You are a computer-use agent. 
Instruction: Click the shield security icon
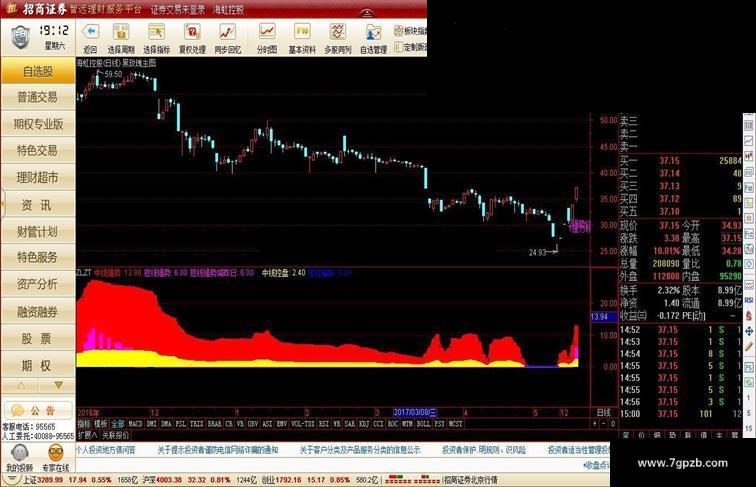coord(20,38)
